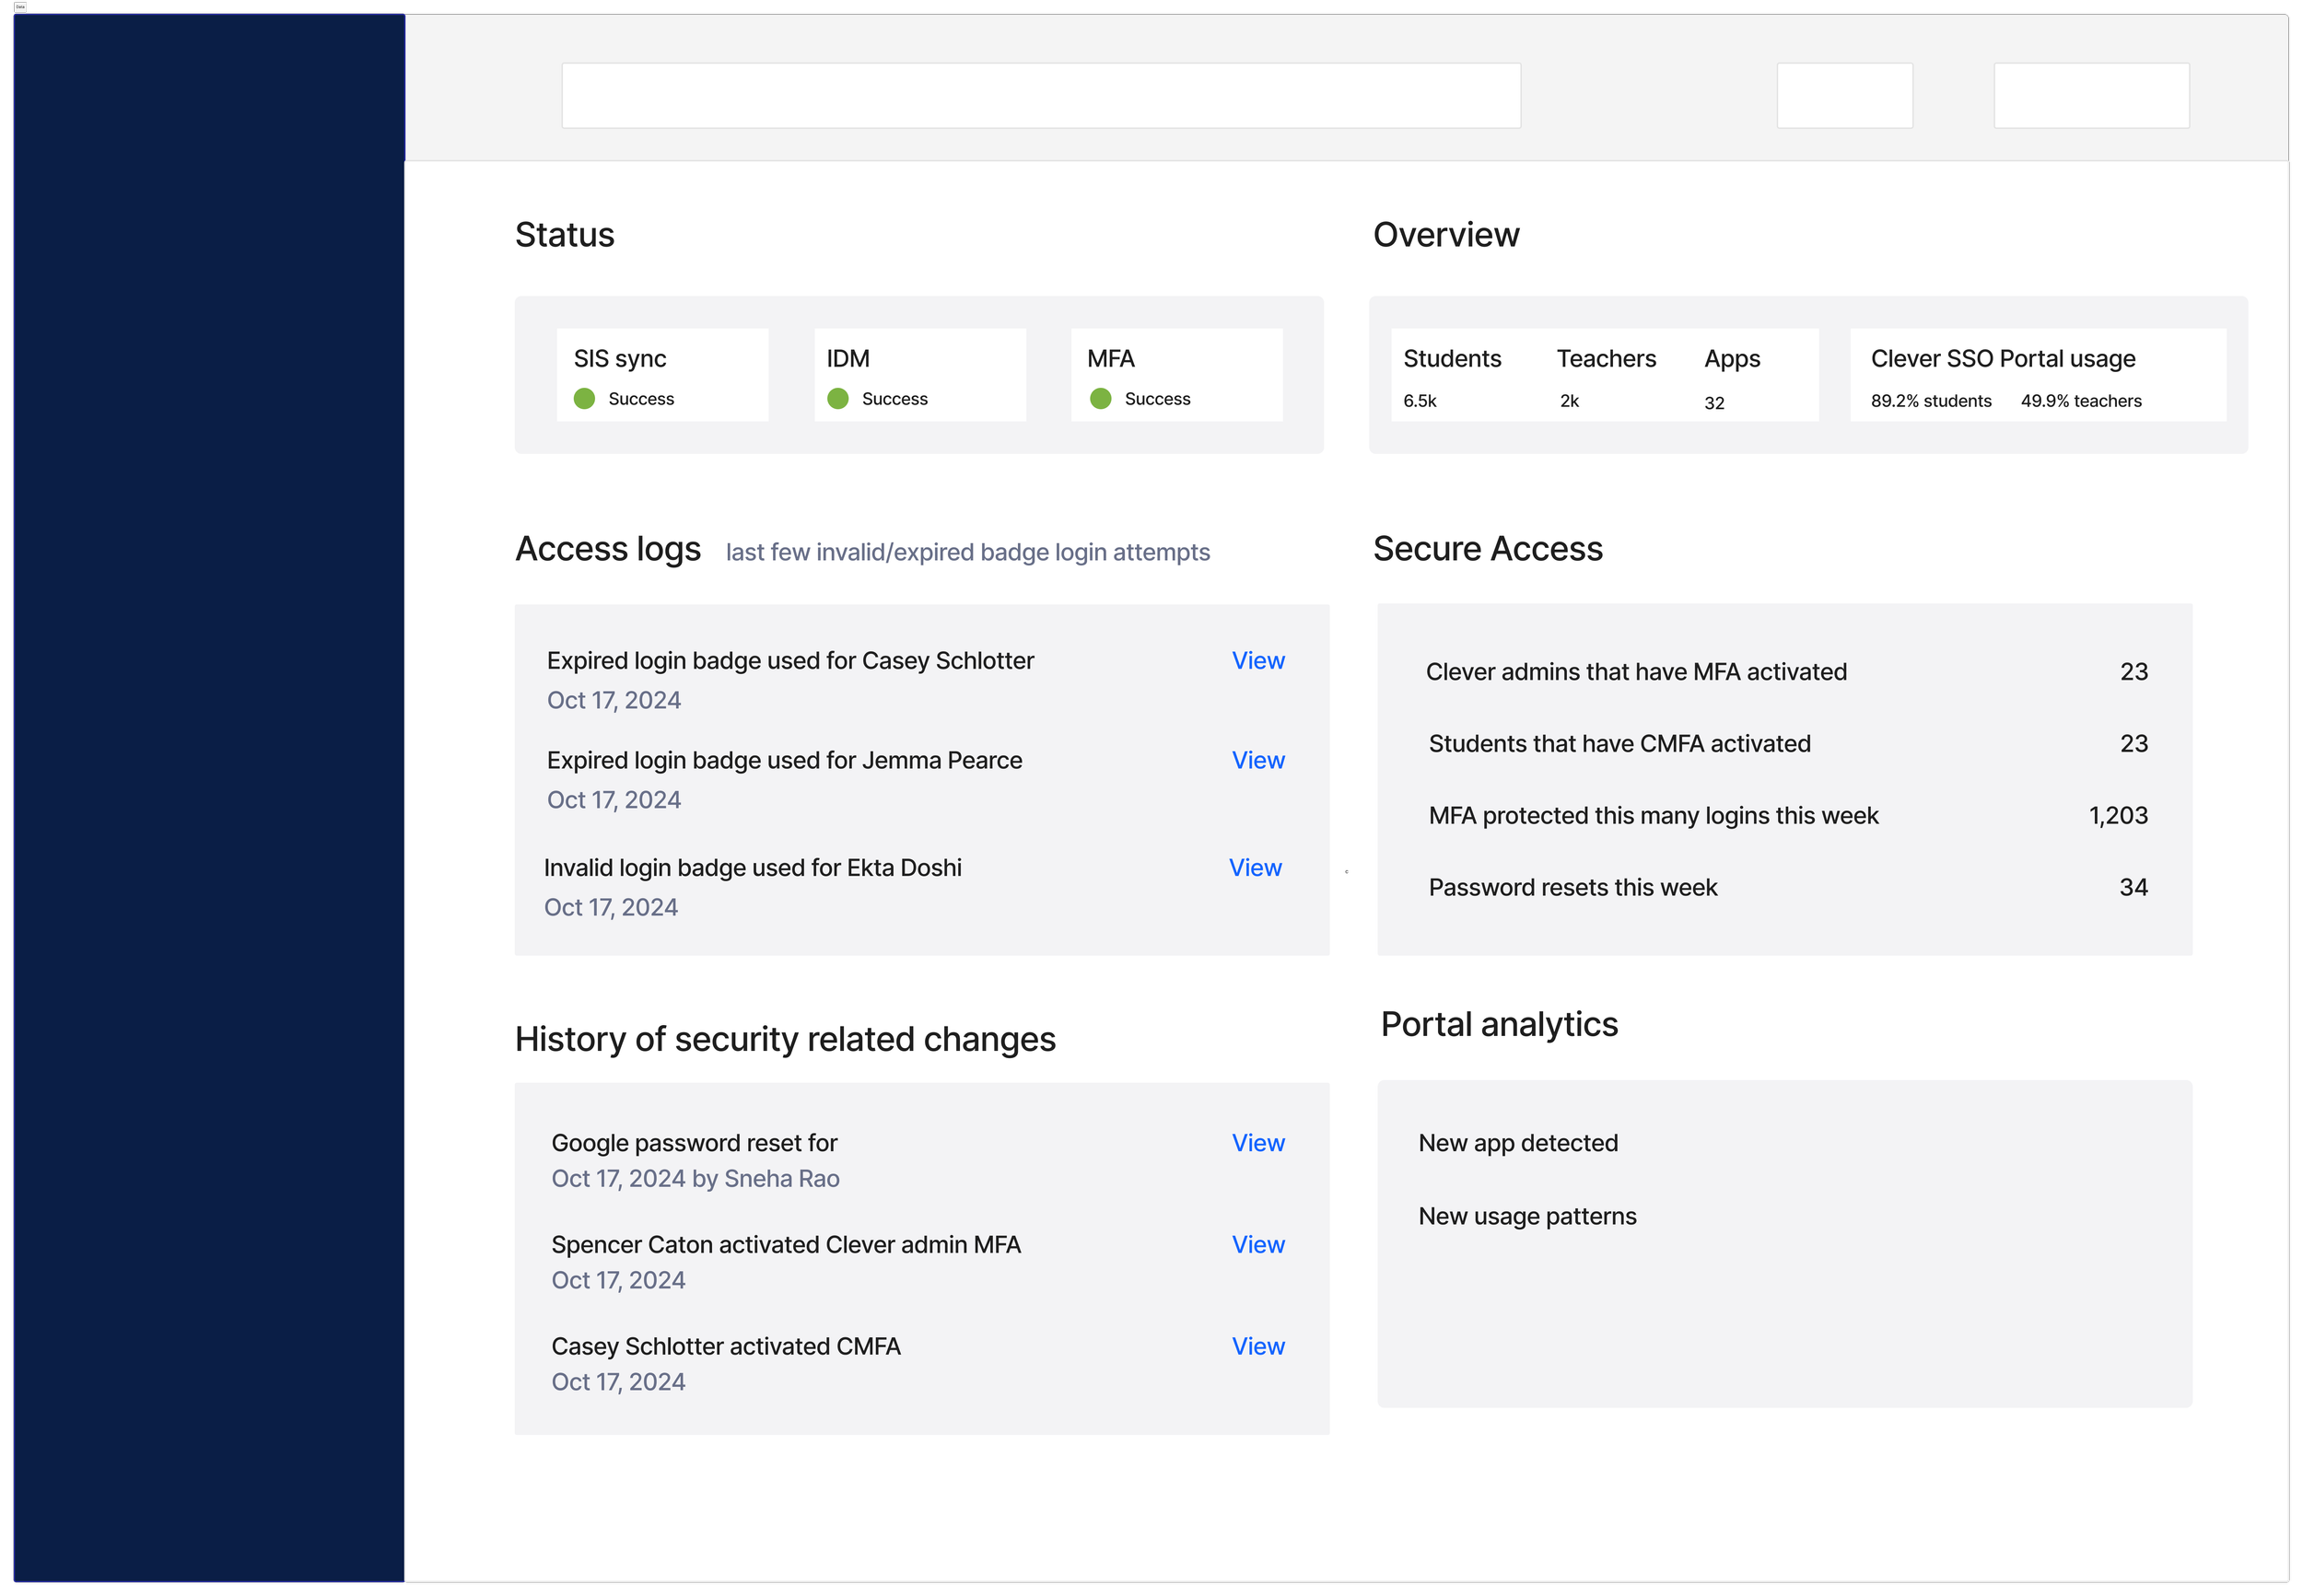
Task: Click the Password resets this week row
Action: pos(1572,888)
